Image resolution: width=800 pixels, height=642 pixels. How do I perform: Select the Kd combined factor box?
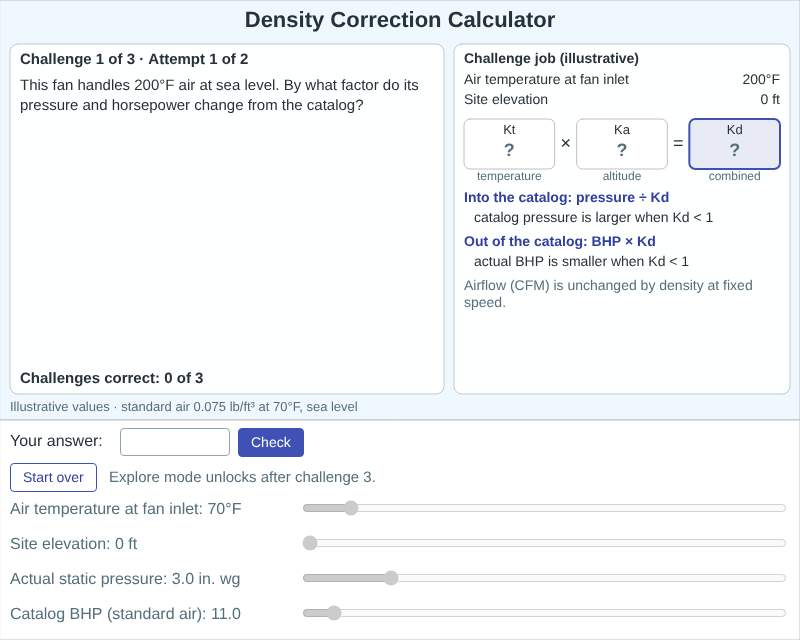click(735, 144)
